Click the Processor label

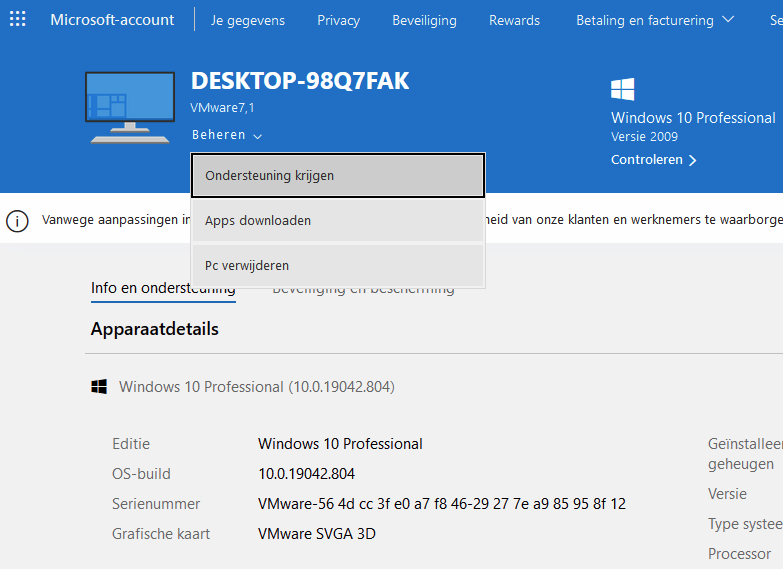click(x=740, y=554)
